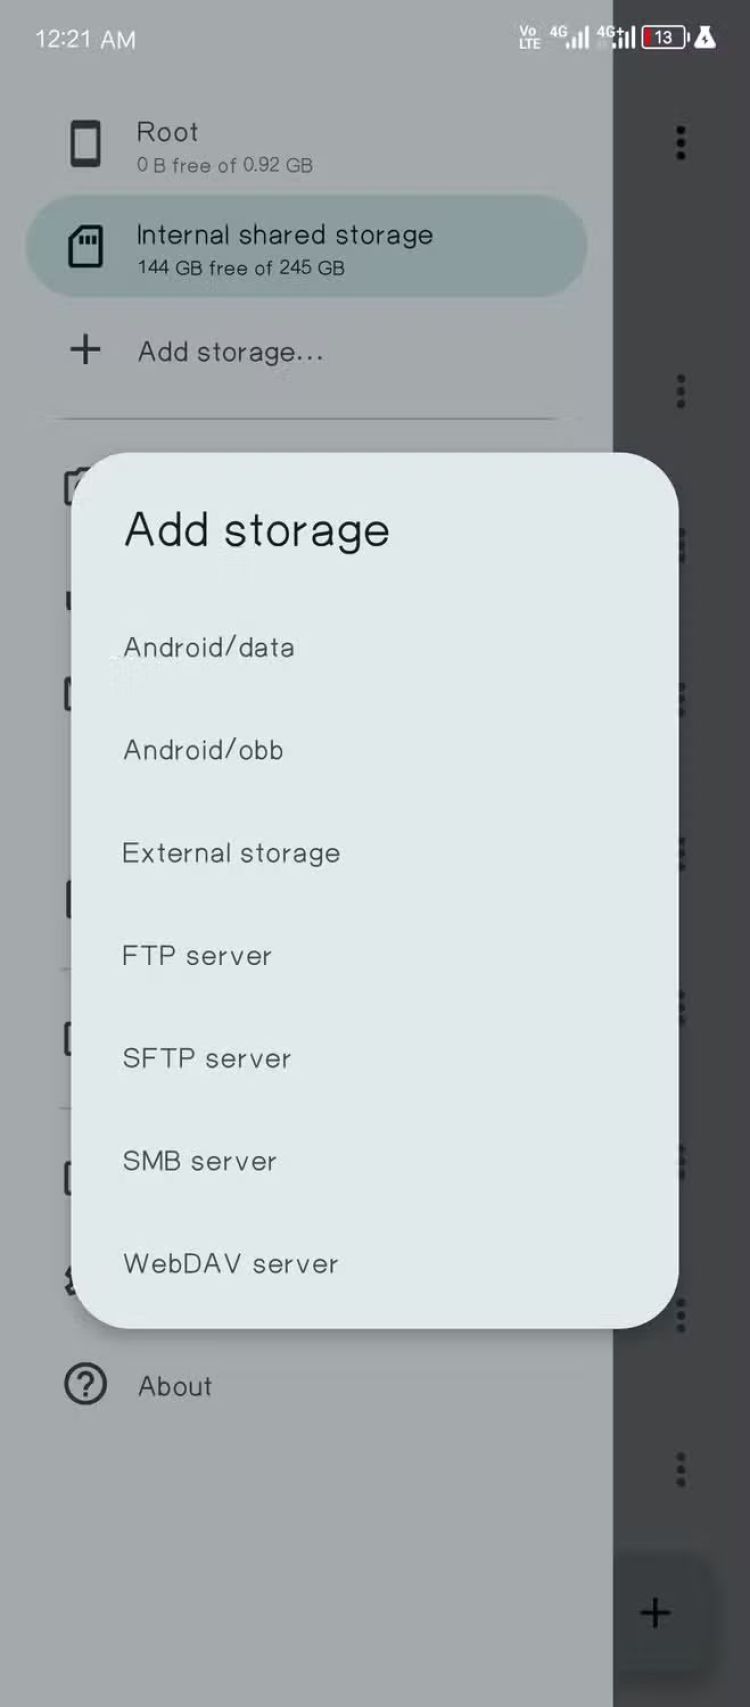Add a WebDAV server storage
The height and width of the screenshot is (1707, 750).
click(x=231, y=1264)
